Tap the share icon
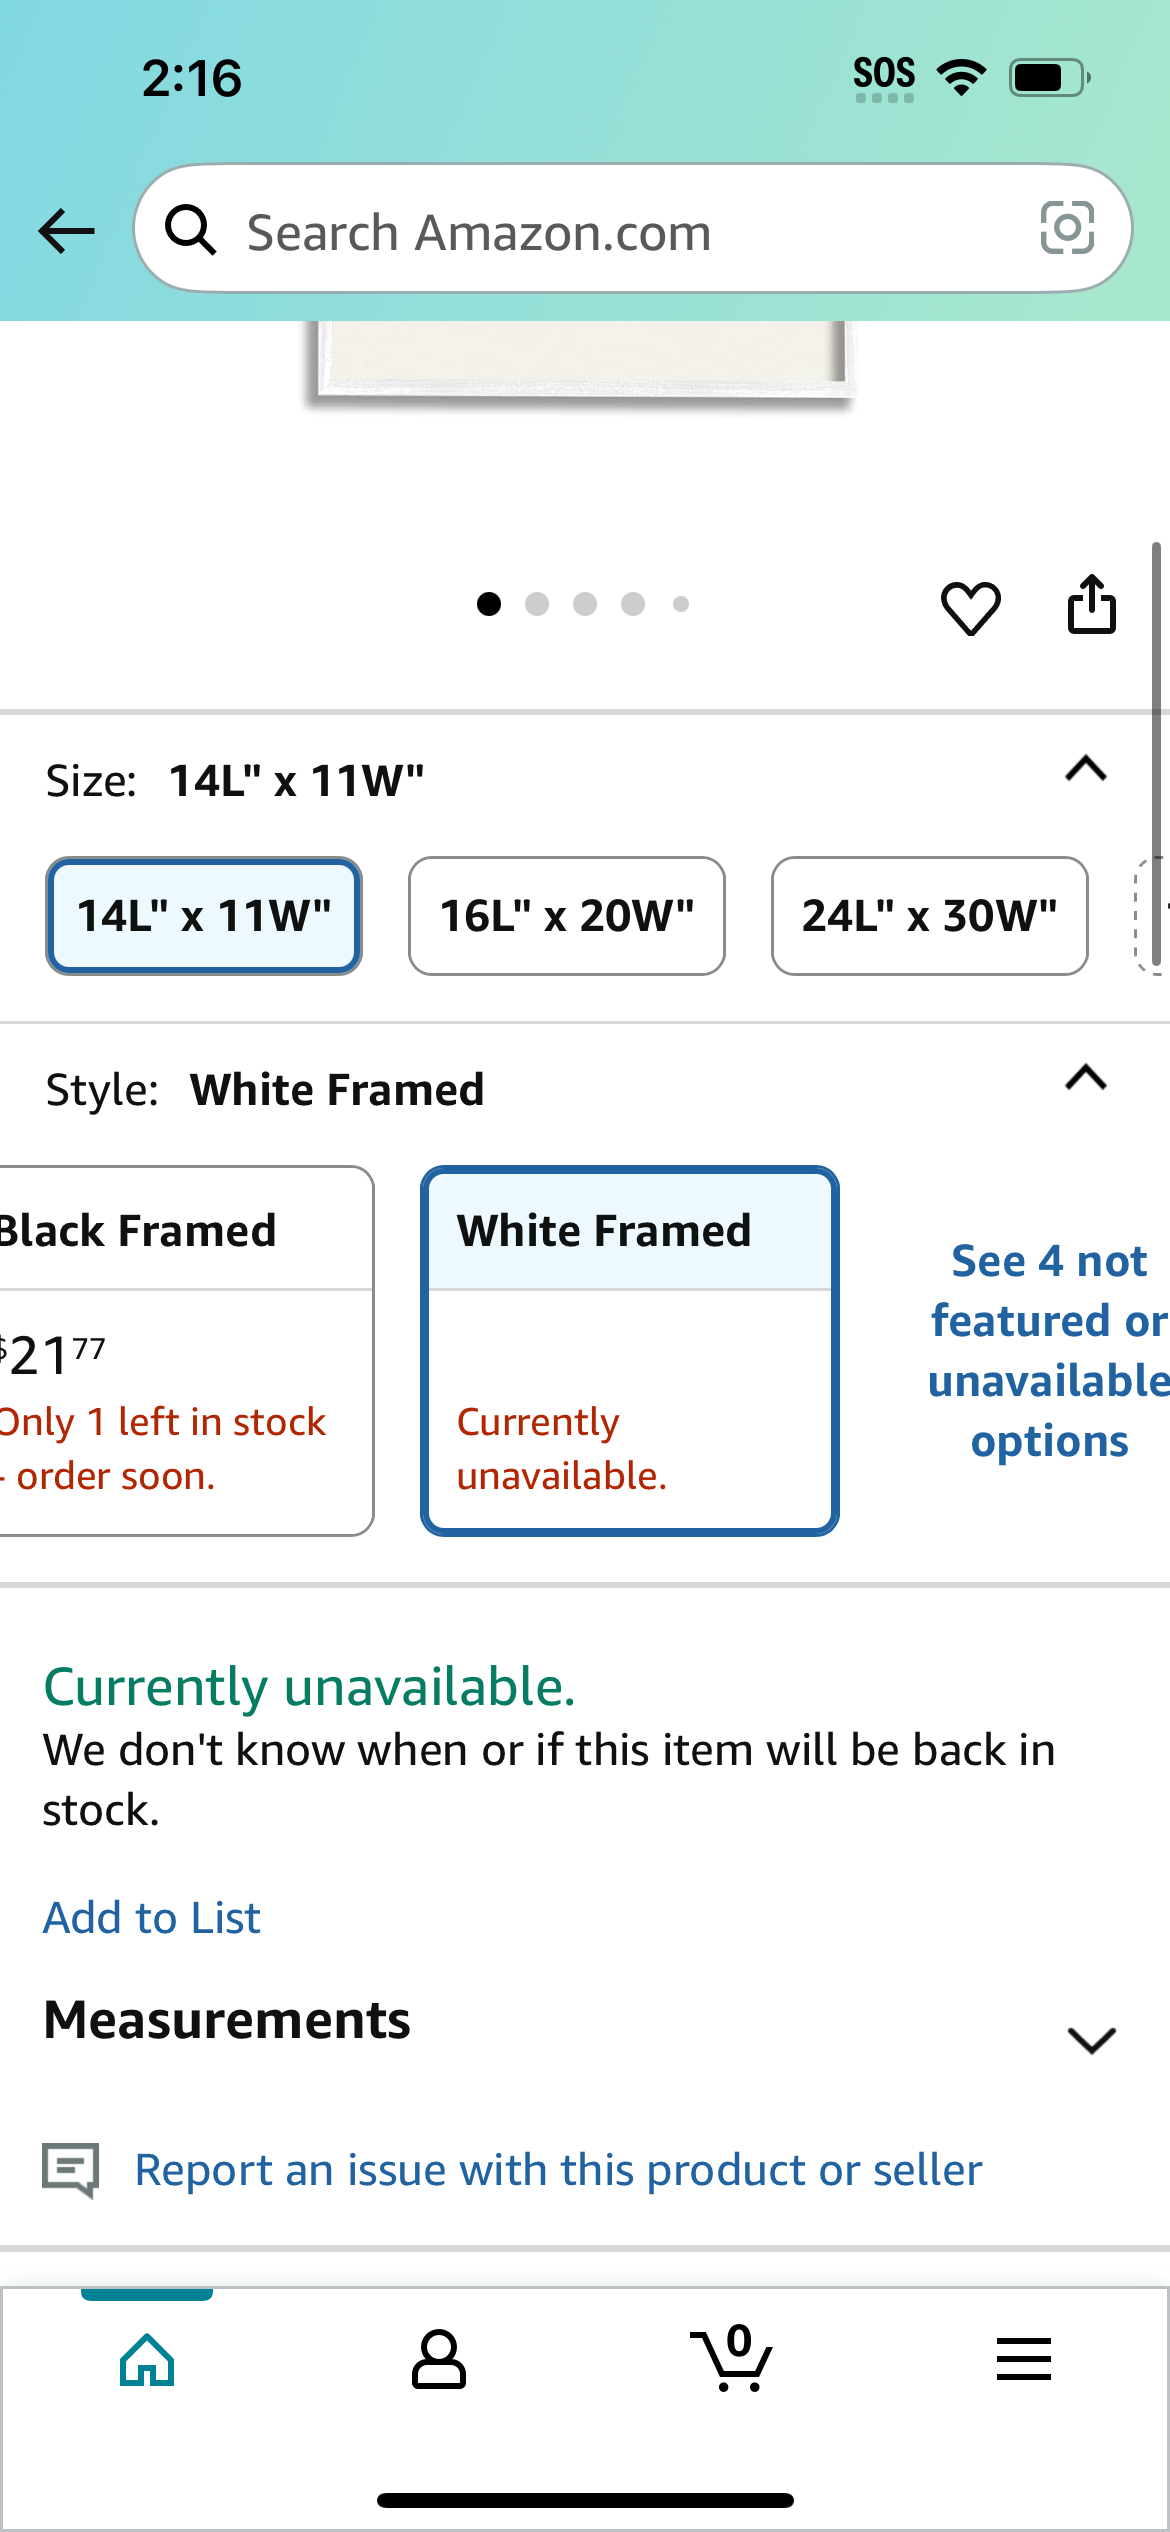This screenshot has height=2532, width=1170. click(x=1091, y=604)
